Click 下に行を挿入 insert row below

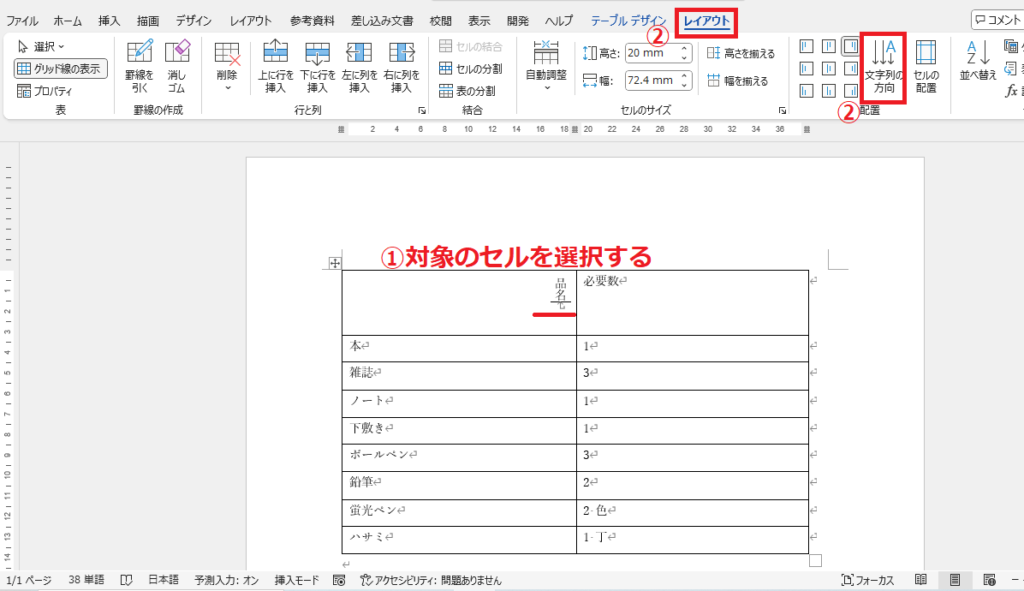coord(317,67)
